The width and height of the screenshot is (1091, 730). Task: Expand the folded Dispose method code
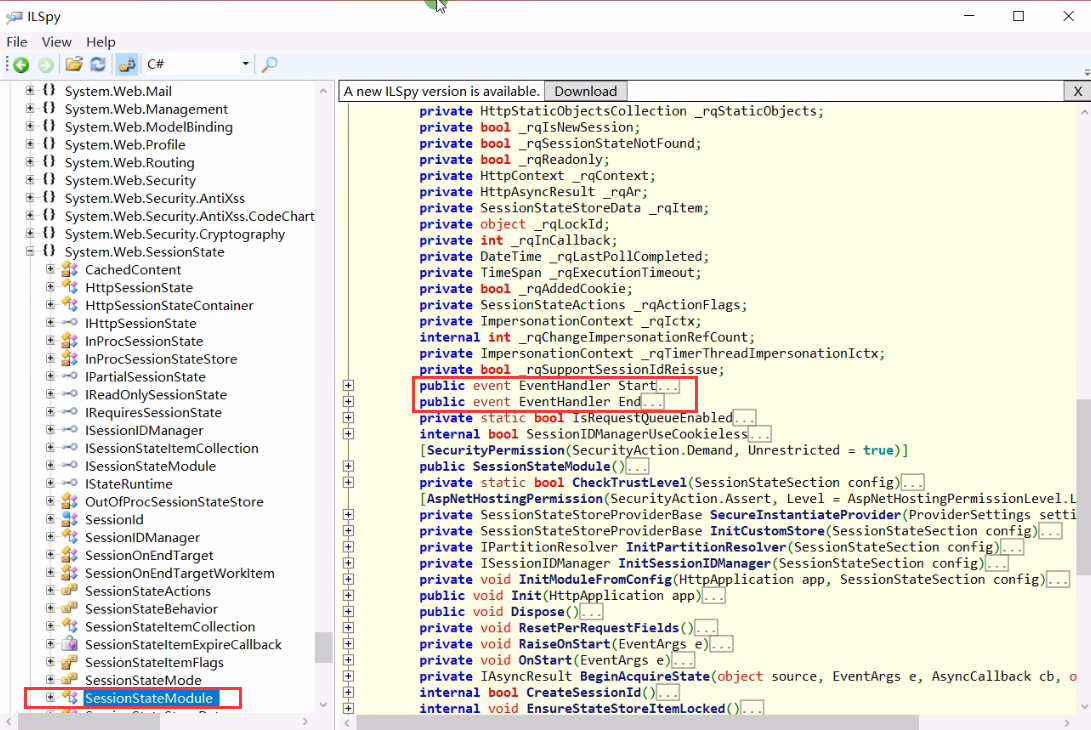[348, 612]
